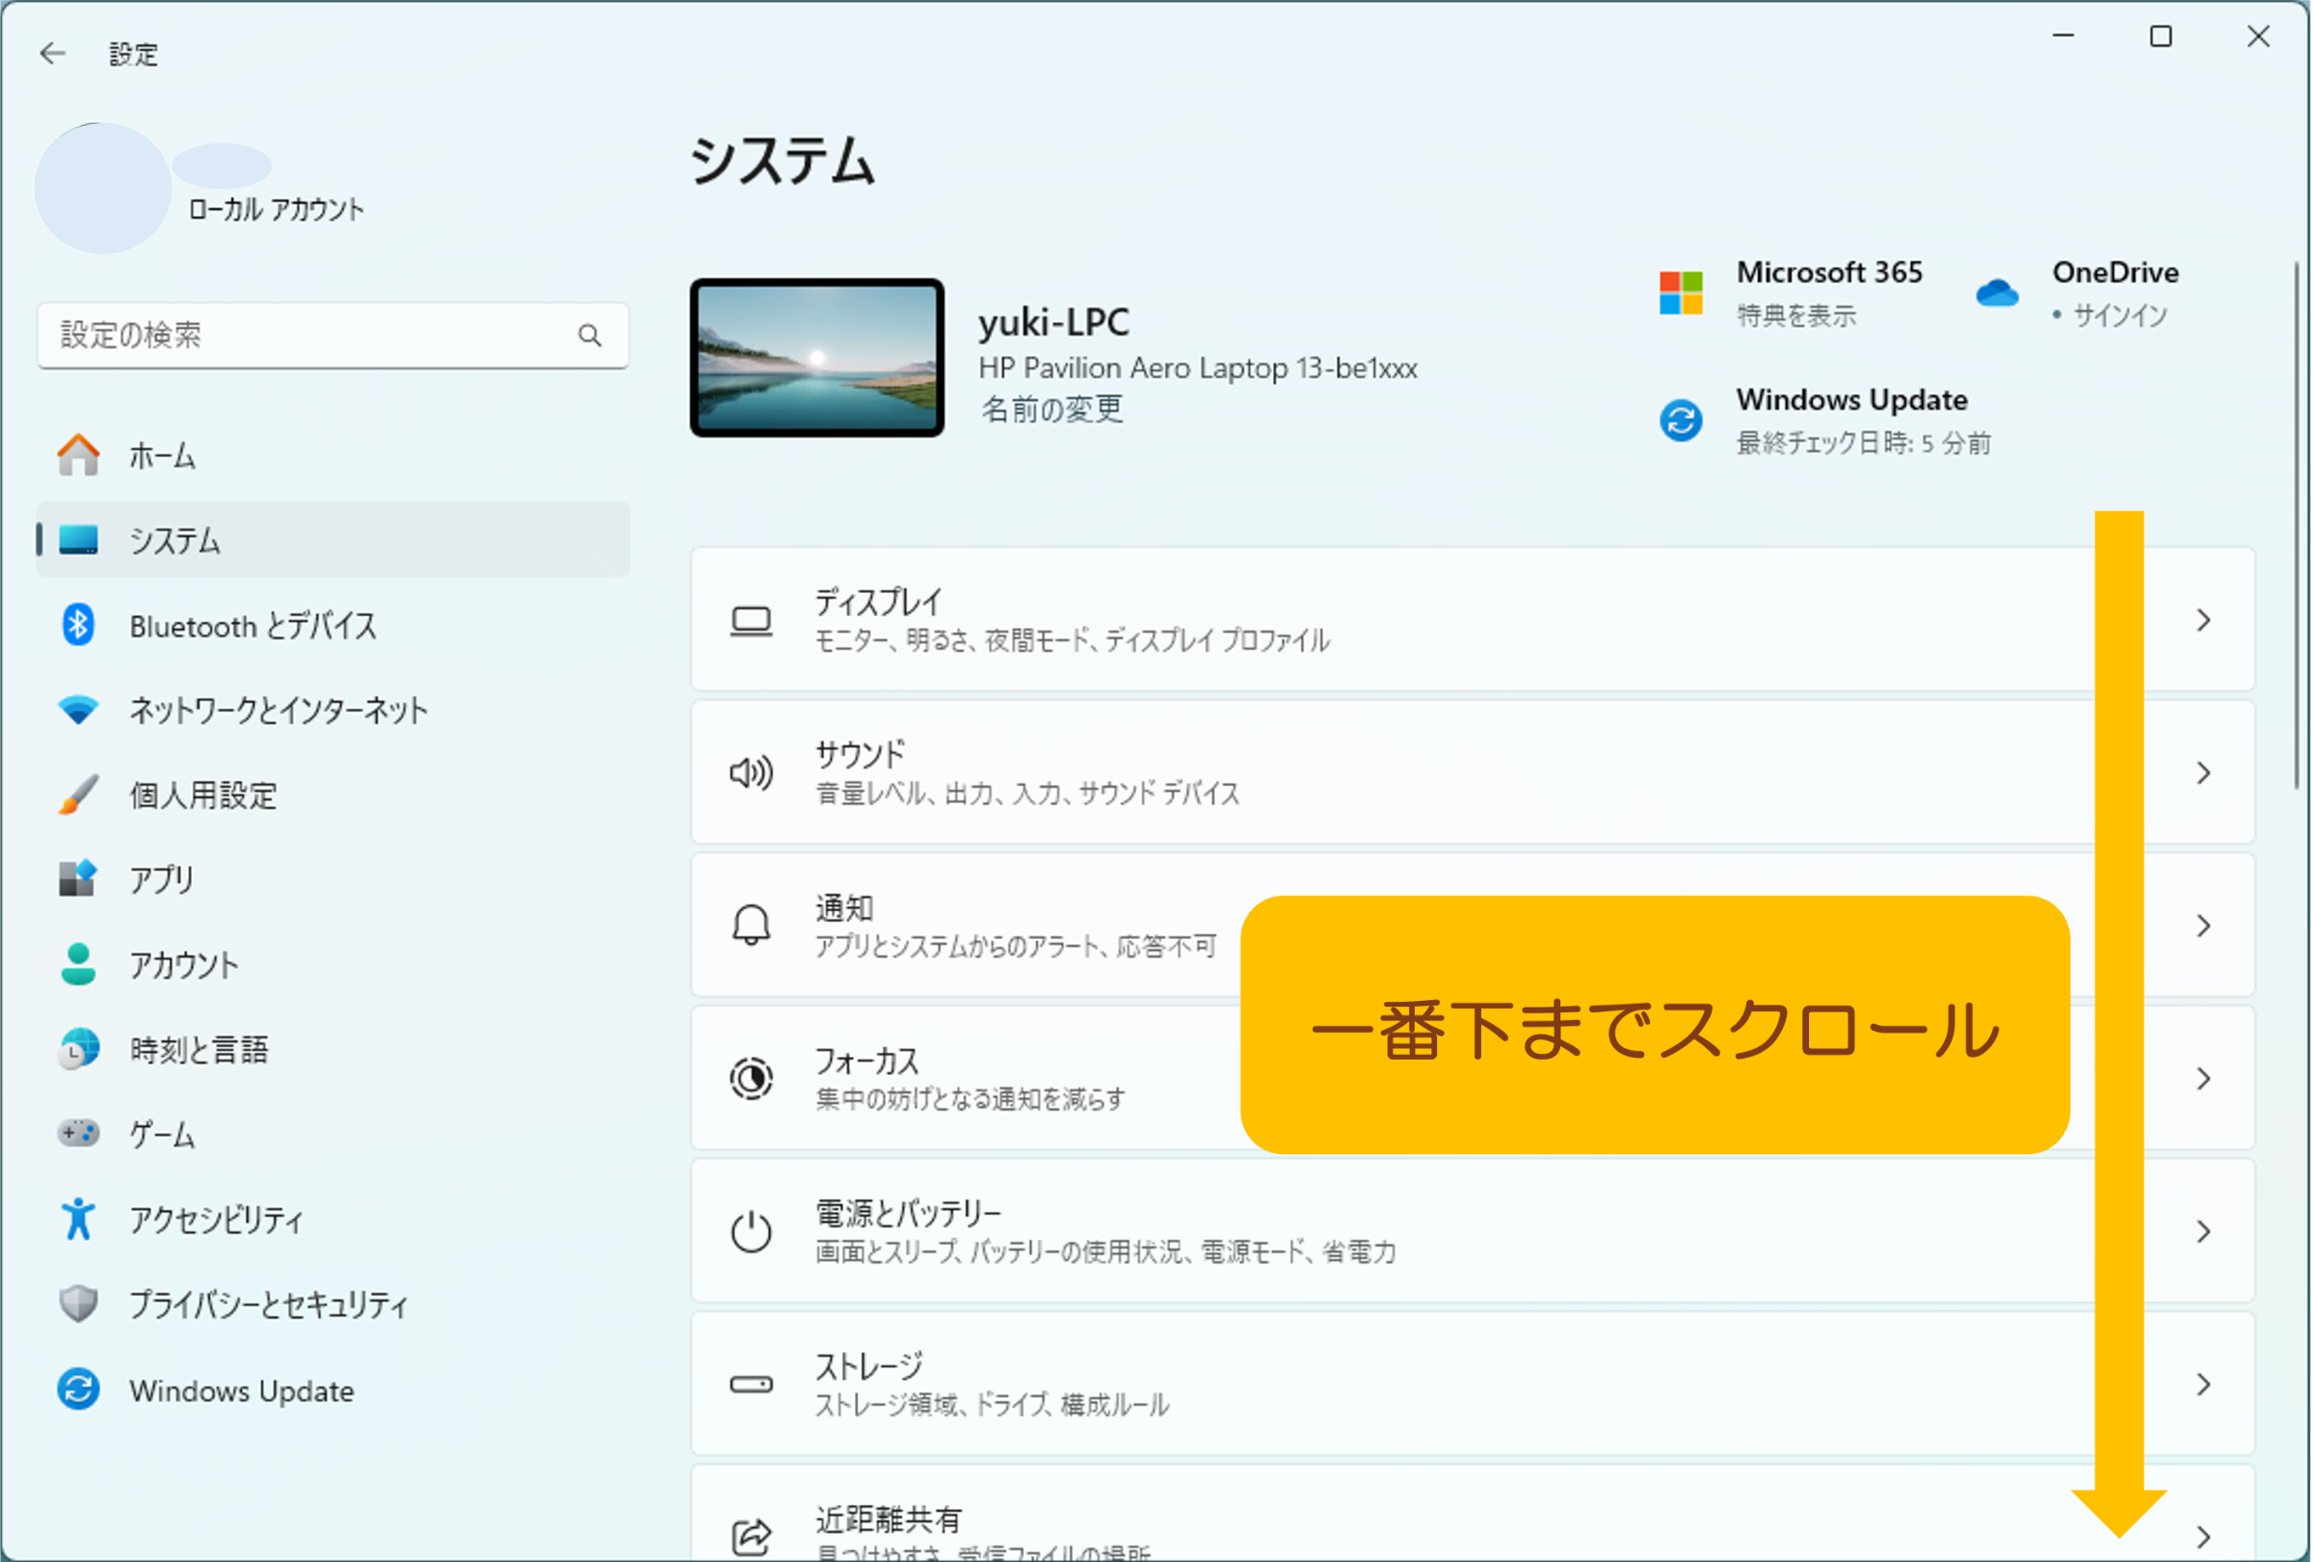Open the ホーム home icon in sidebar
The height and width of the screenshot is (1562, 2313).
coord(78,456)
